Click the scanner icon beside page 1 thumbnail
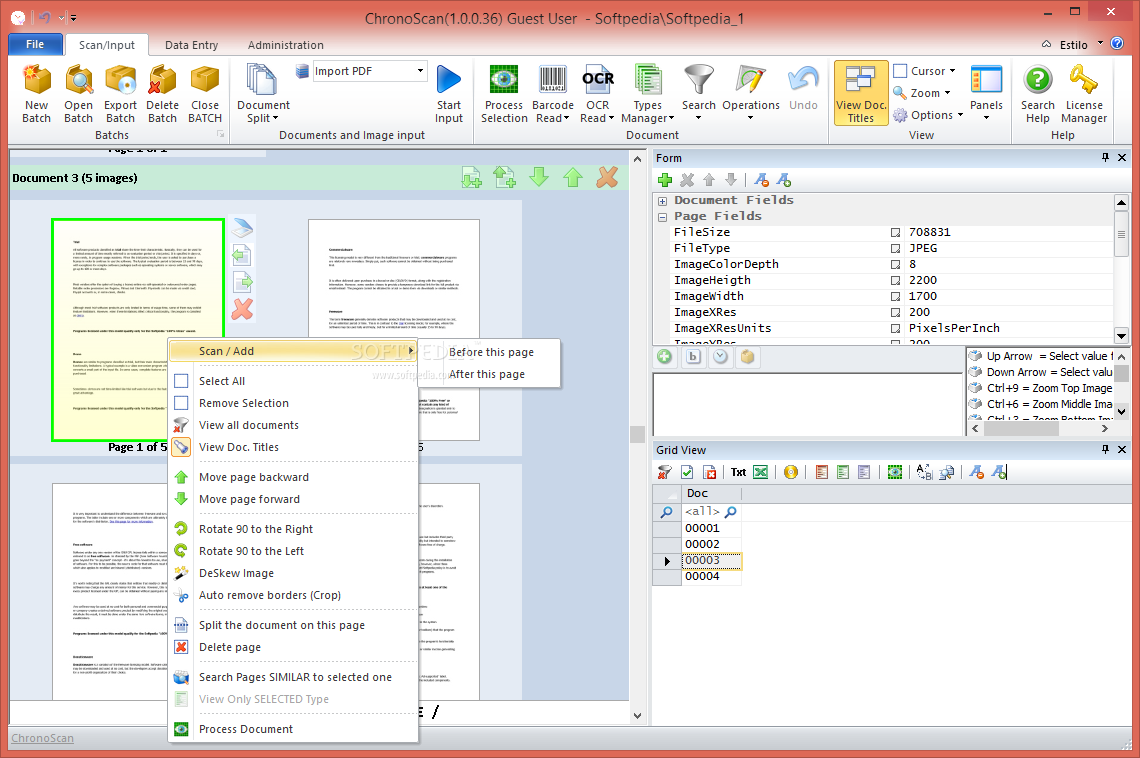Screen dimensions: 1140x758 click(242, 228)
